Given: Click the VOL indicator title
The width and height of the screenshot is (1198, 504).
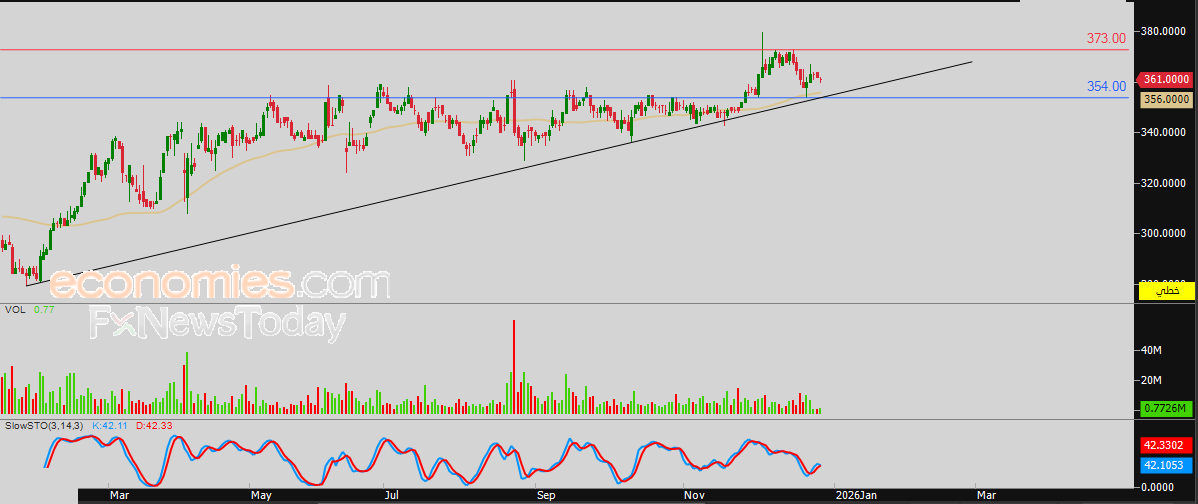Looking at the screenshot, I should click(15, 310).
